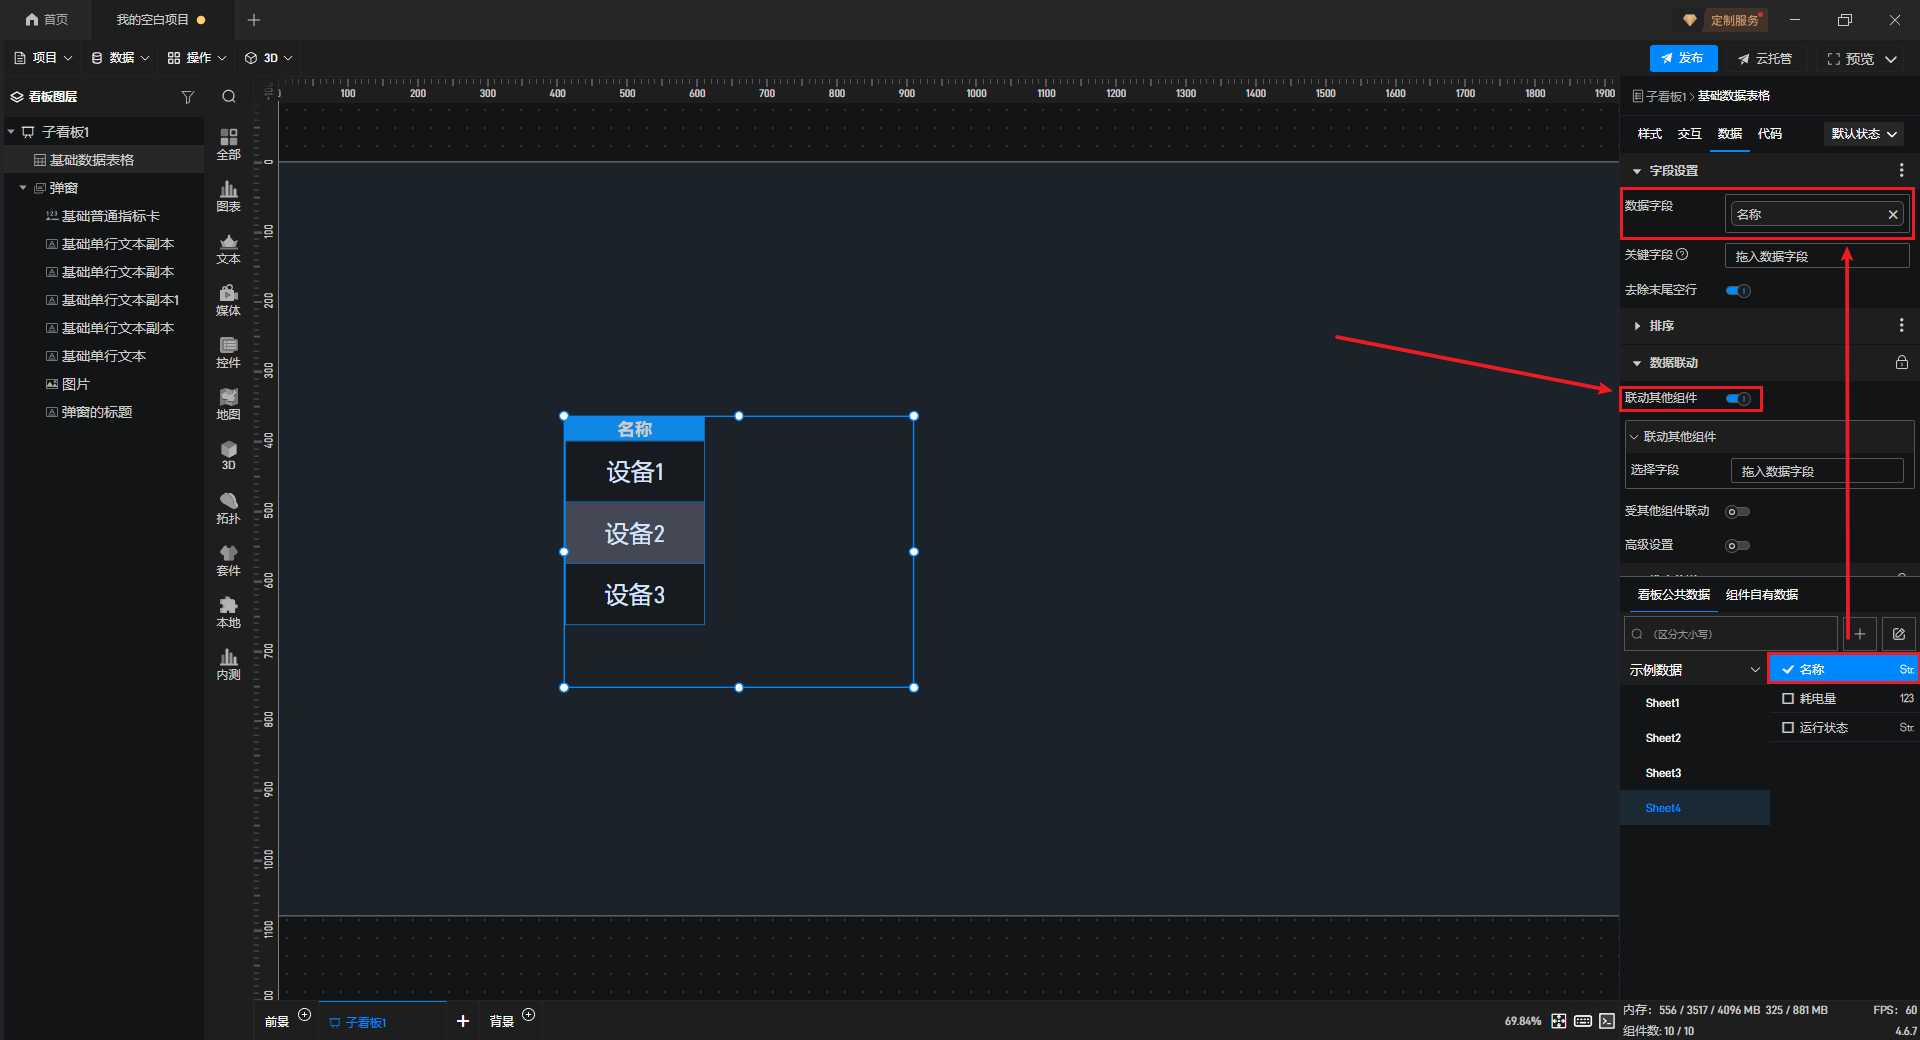1920x1040 pixels.
Task: Check the 耗电量 field checkbox
Action: point(1788,699)
